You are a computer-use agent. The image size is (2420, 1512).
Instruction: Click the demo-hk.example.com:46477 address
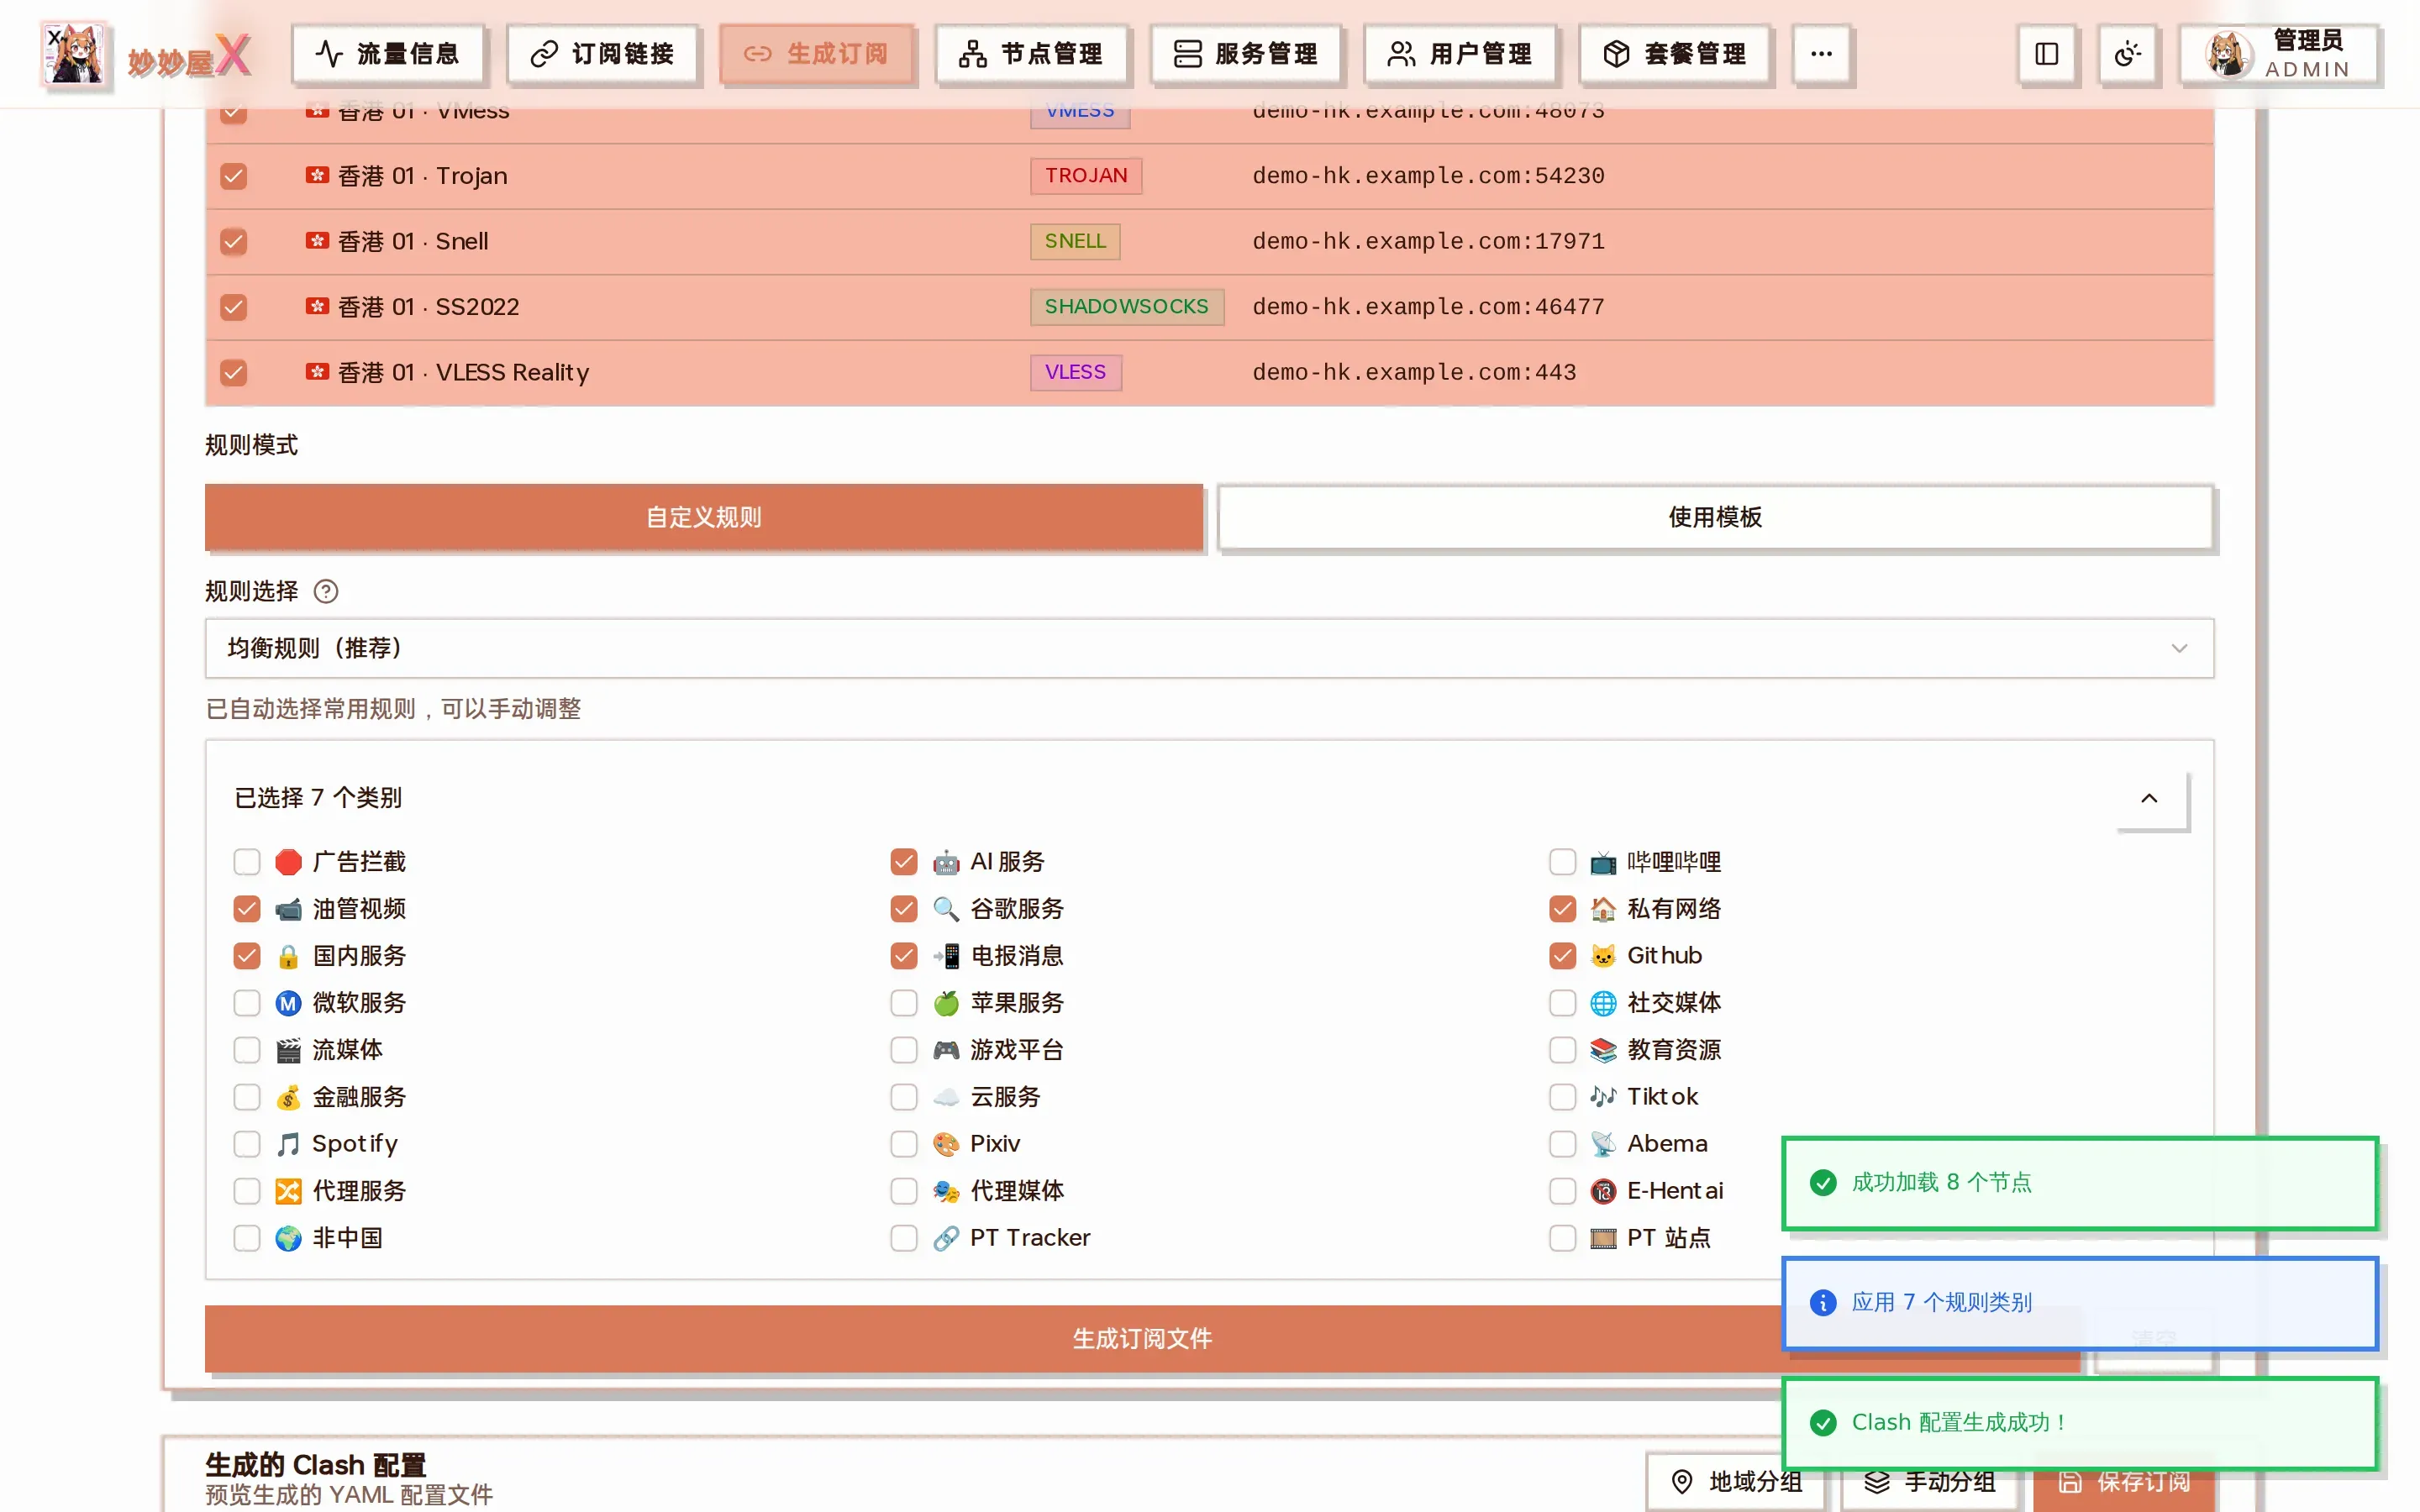tap(1428, 307)
